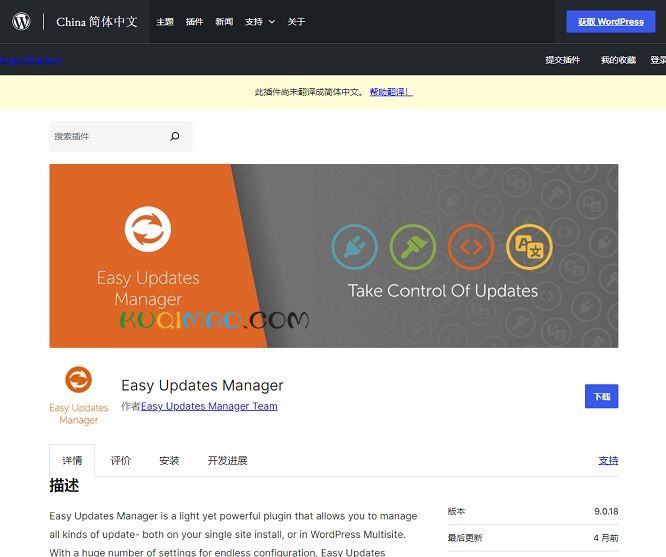Open the 插件 menu item
666x557 pixels.
195,22
